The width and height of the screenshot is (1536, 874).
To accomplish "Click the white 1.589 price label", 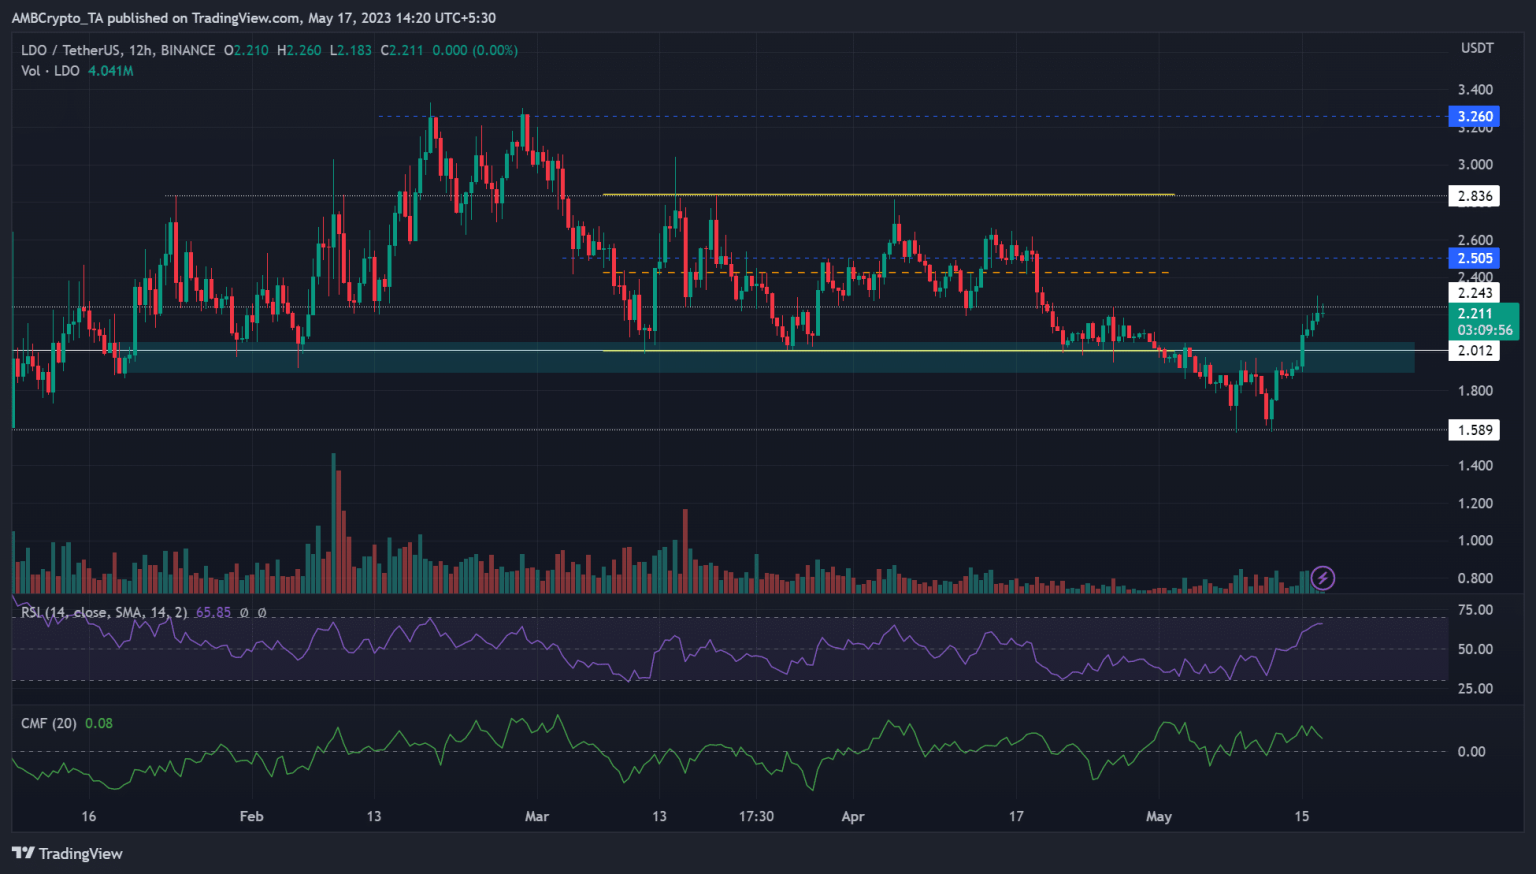I will pos(1474,430).
